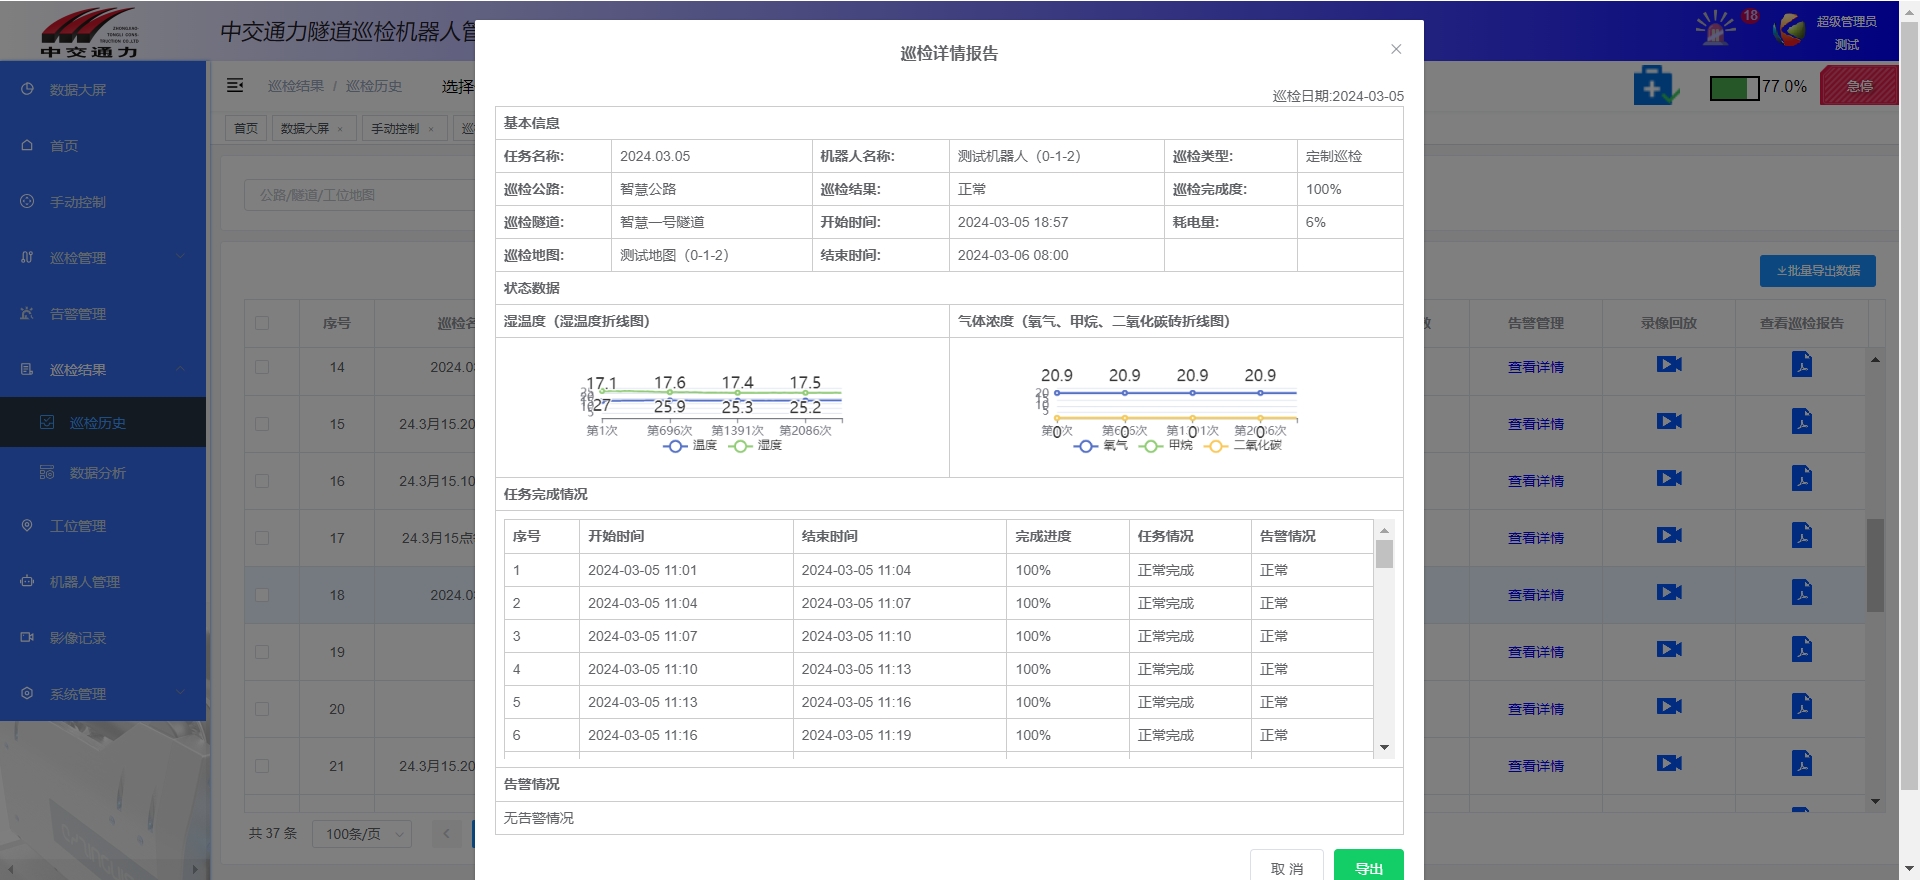Screen dimensions: 1920x880
Task: Open 查看详情 link for row 14
Action: [x=1535, y=367]
